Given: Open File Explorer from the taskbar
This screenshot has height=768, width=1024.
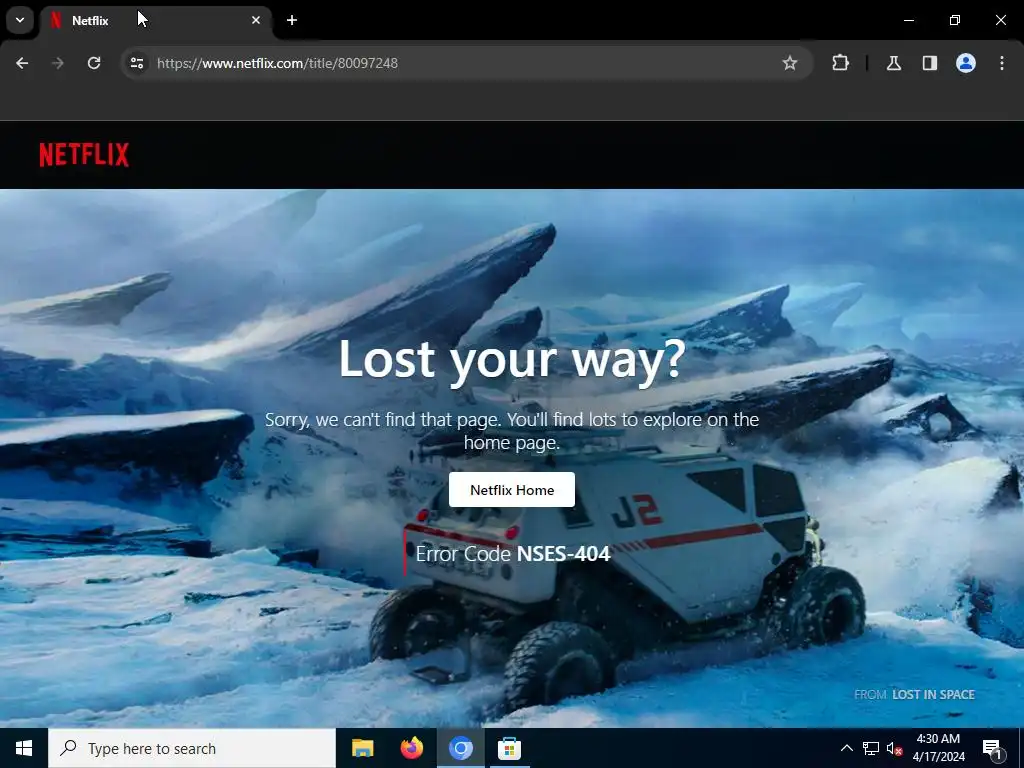Looking at the screenshot, I should pos(362,748).
